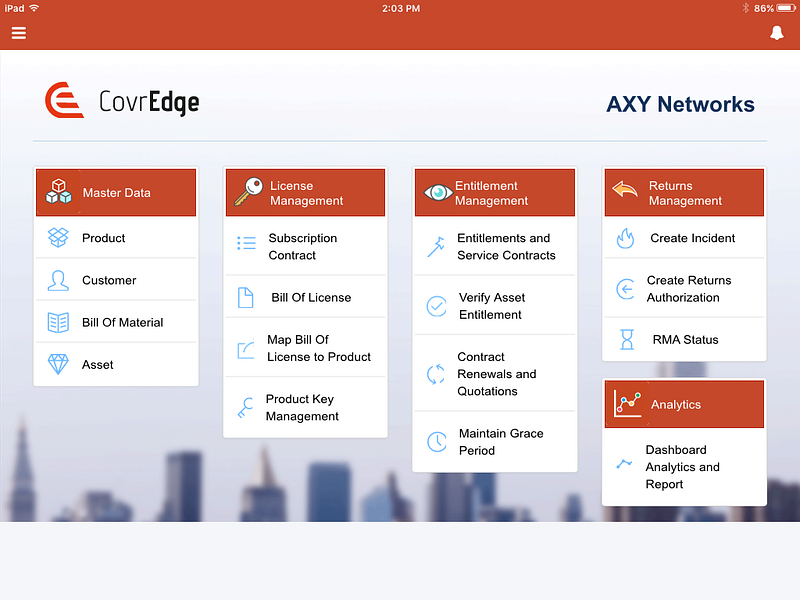Click the Returns Management arrow icon
This screenshot has width=800, height=600.
coord(625,189)
